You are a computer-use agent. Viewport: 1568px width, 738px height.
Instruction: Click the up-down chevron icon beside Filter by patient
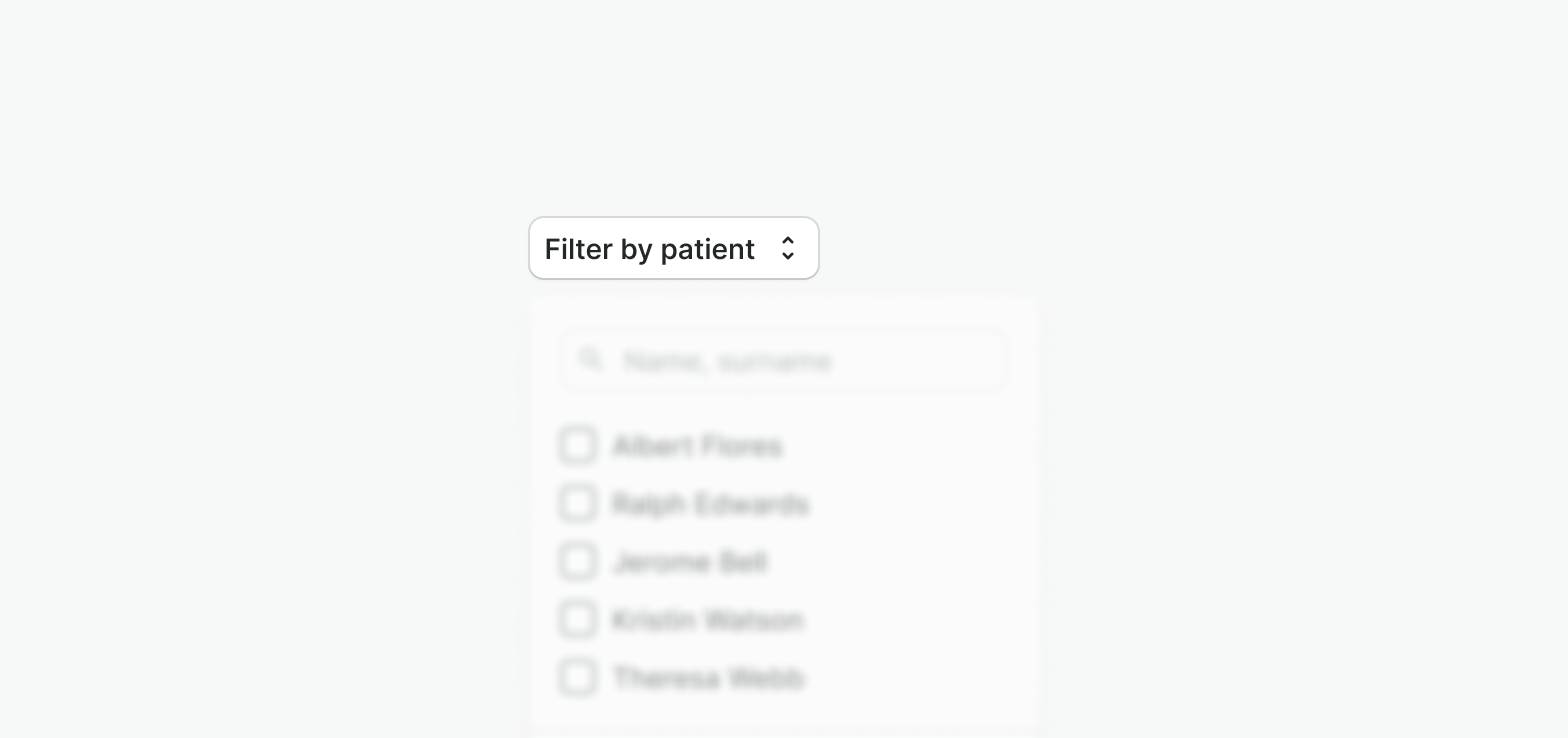[x=788, y=248]
